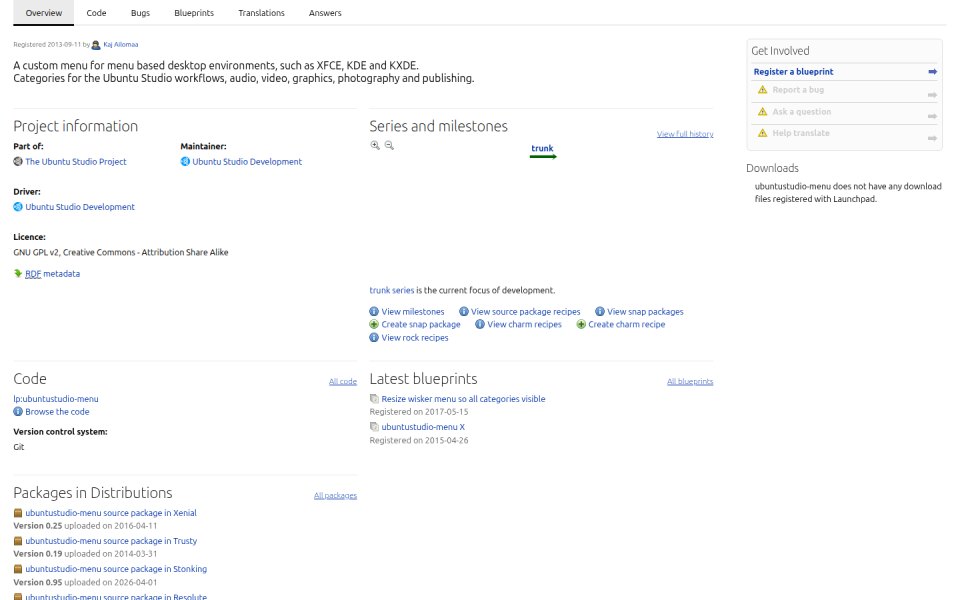Screen dimensions: 960x600
Task: Go to the Blueprints tab
Action: click(194, 13)
